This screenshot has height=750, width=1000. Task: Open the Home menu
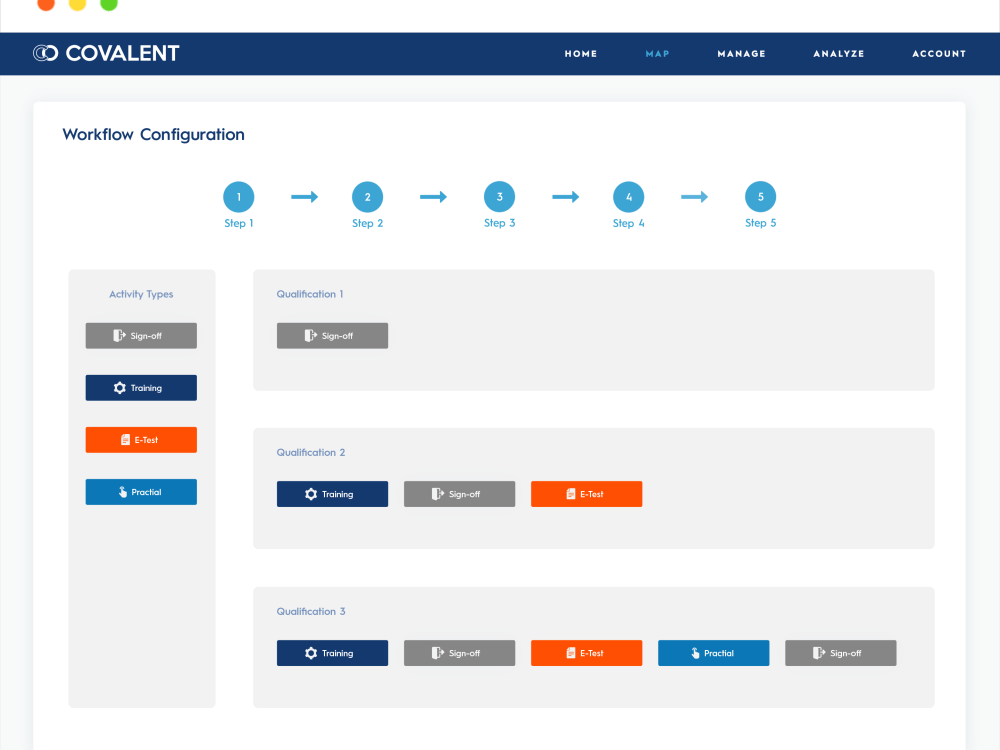click(580, 54)
